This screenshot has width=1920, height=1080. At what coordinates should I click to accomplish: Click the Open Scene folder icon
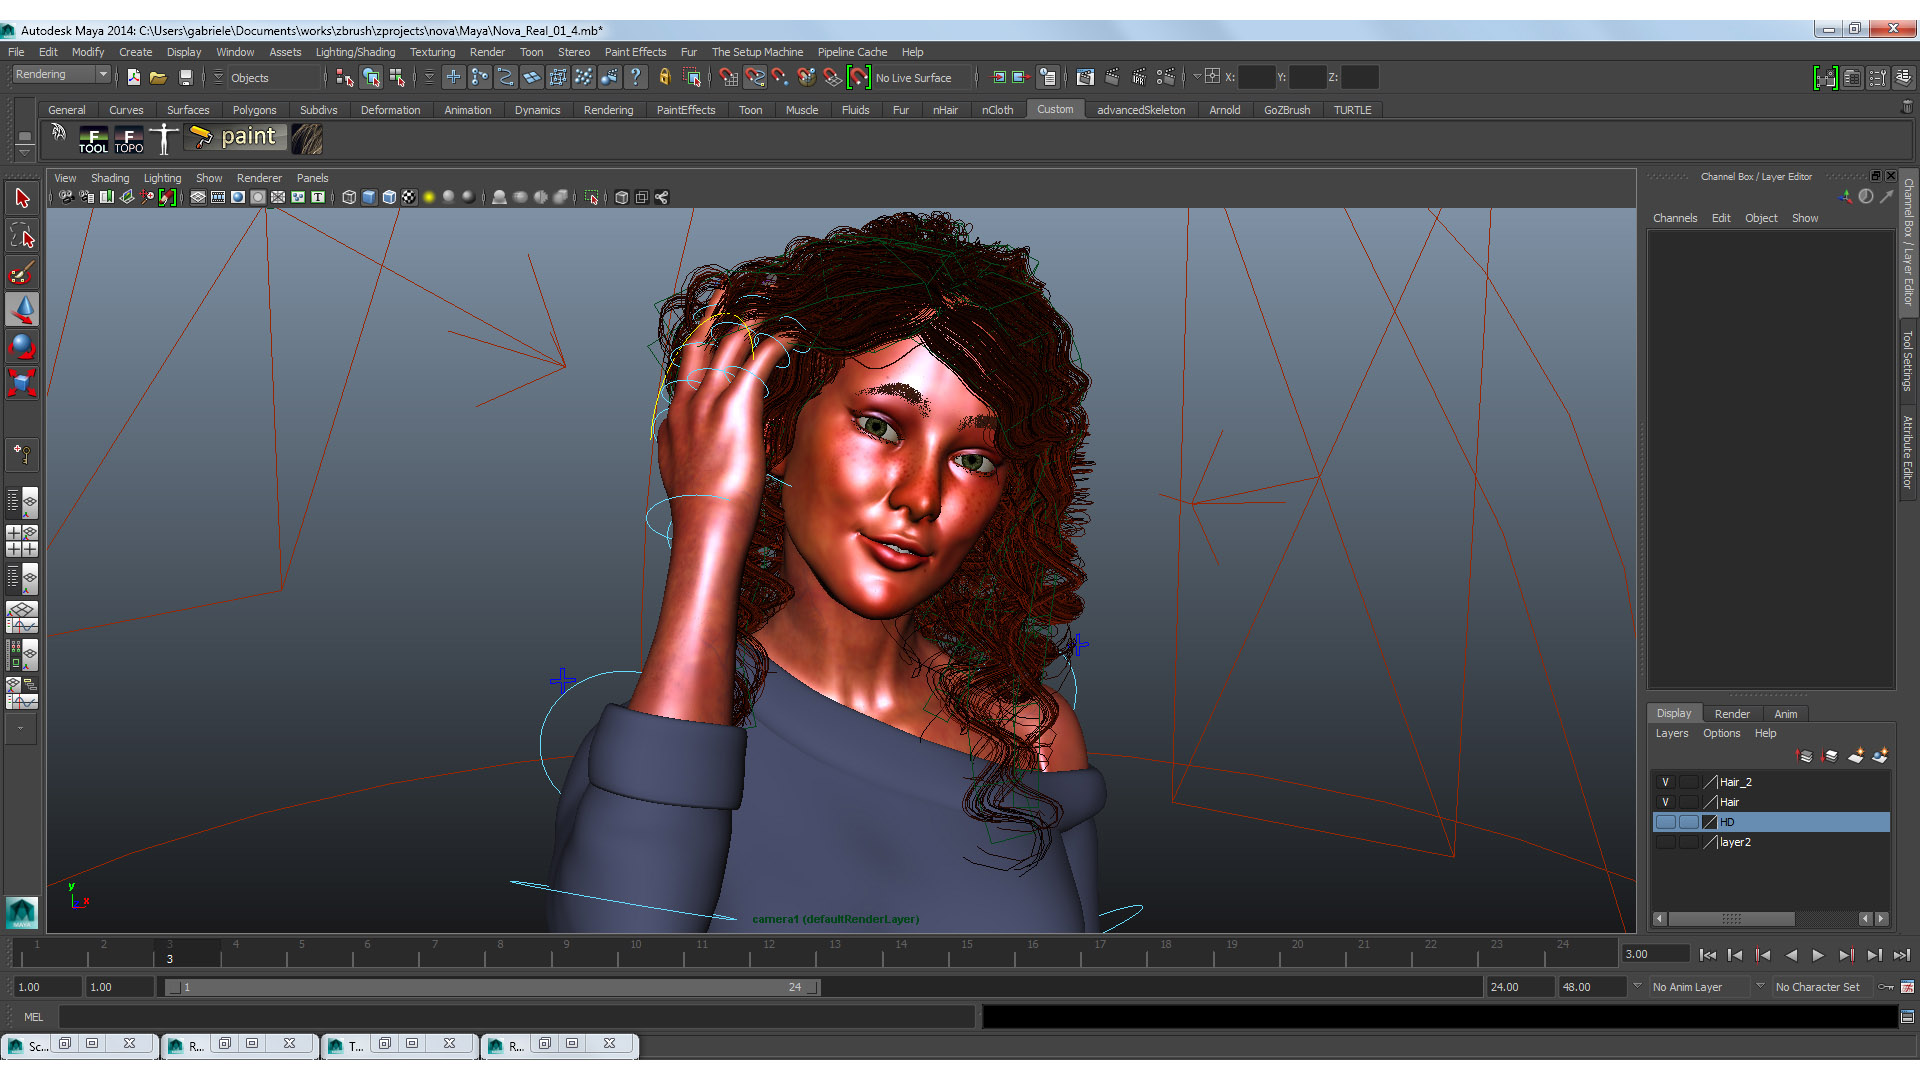pyautogui.click(x=158, y=77)
